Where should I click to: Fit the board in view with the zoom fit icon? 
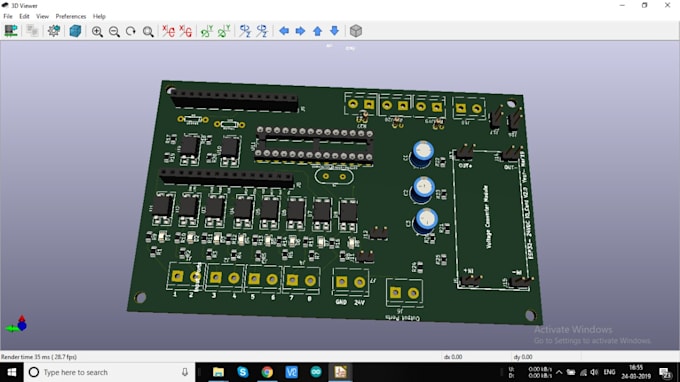coord(148,31)
